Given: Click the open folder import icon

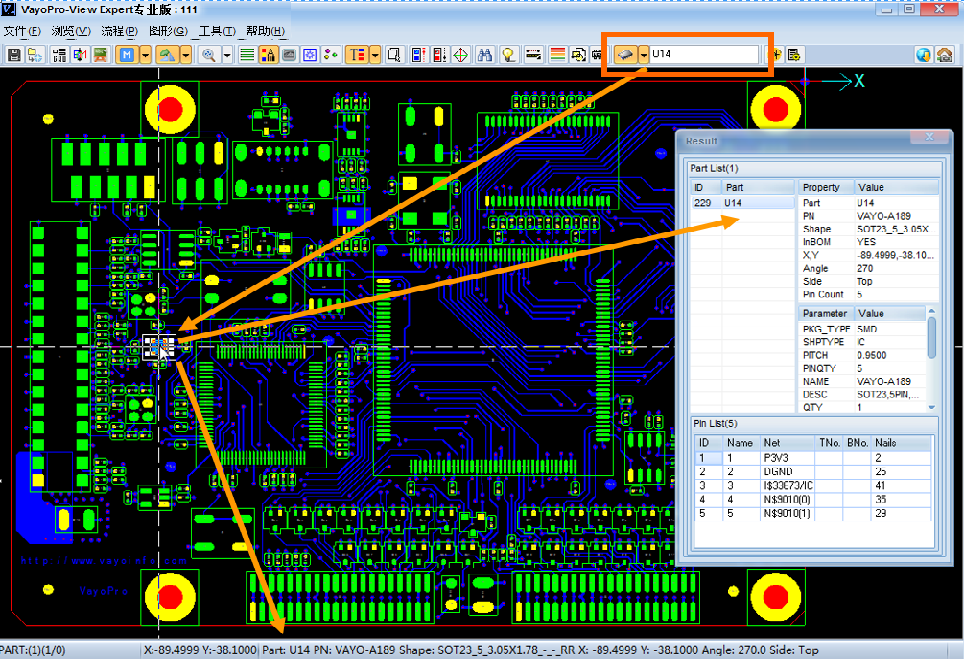Looking at the screenshot, I should [x=35, y=55].
